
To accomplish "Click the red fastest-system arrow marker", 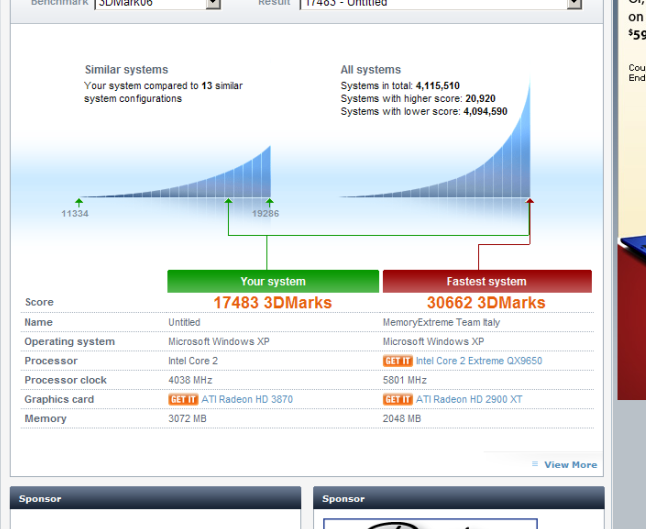I will click(x=530, y=201).
